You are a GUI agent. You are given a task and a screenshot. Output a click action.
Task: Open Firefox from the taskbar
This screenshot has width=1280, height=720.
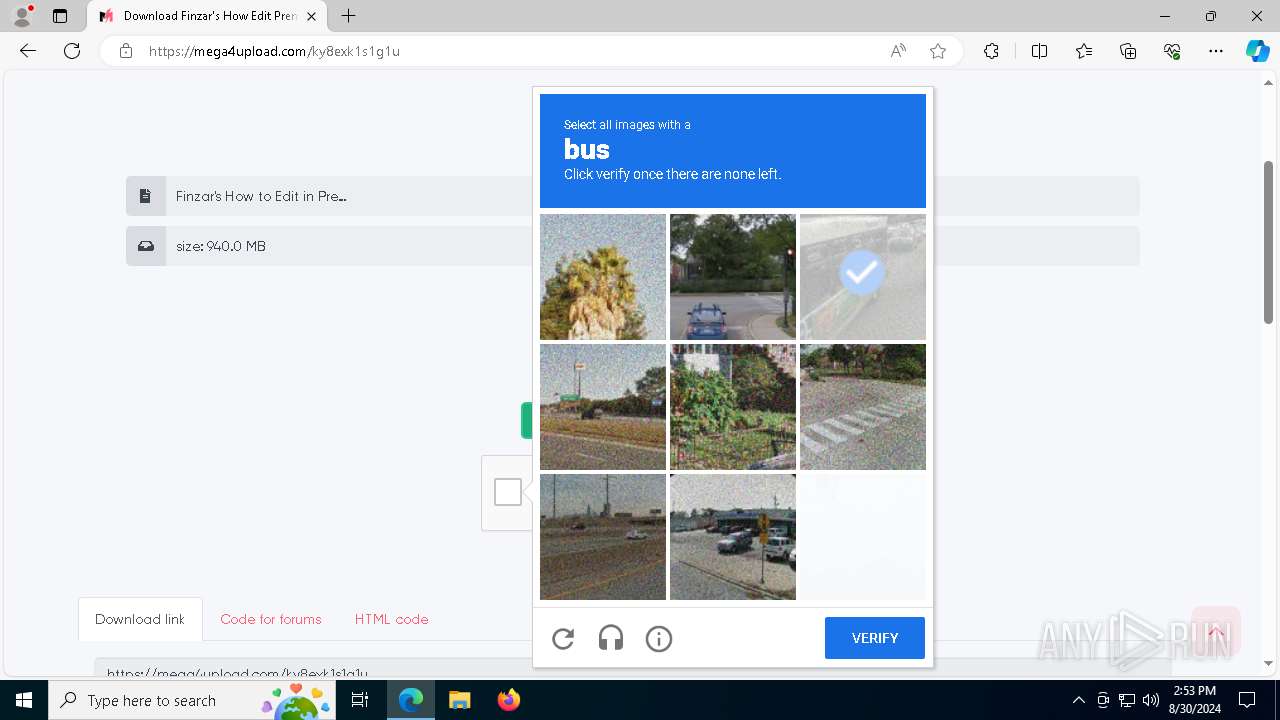(508, 700)
